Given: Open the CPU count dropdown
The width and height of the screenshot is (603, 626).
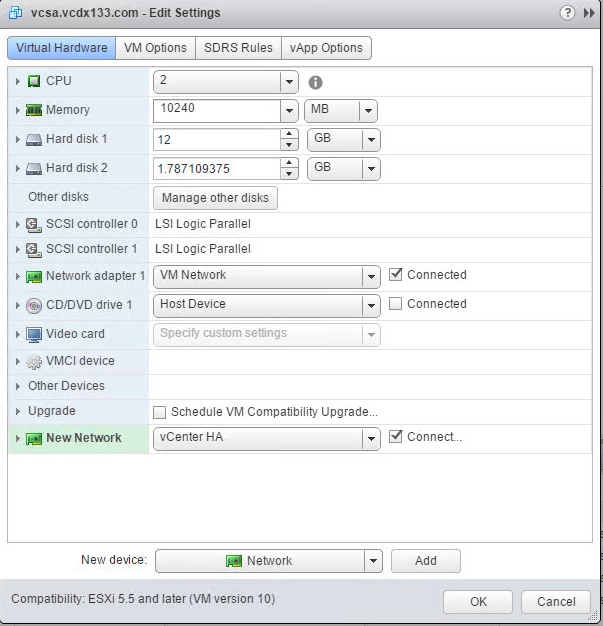Looking at the screenshot, I should pos(289,82).
